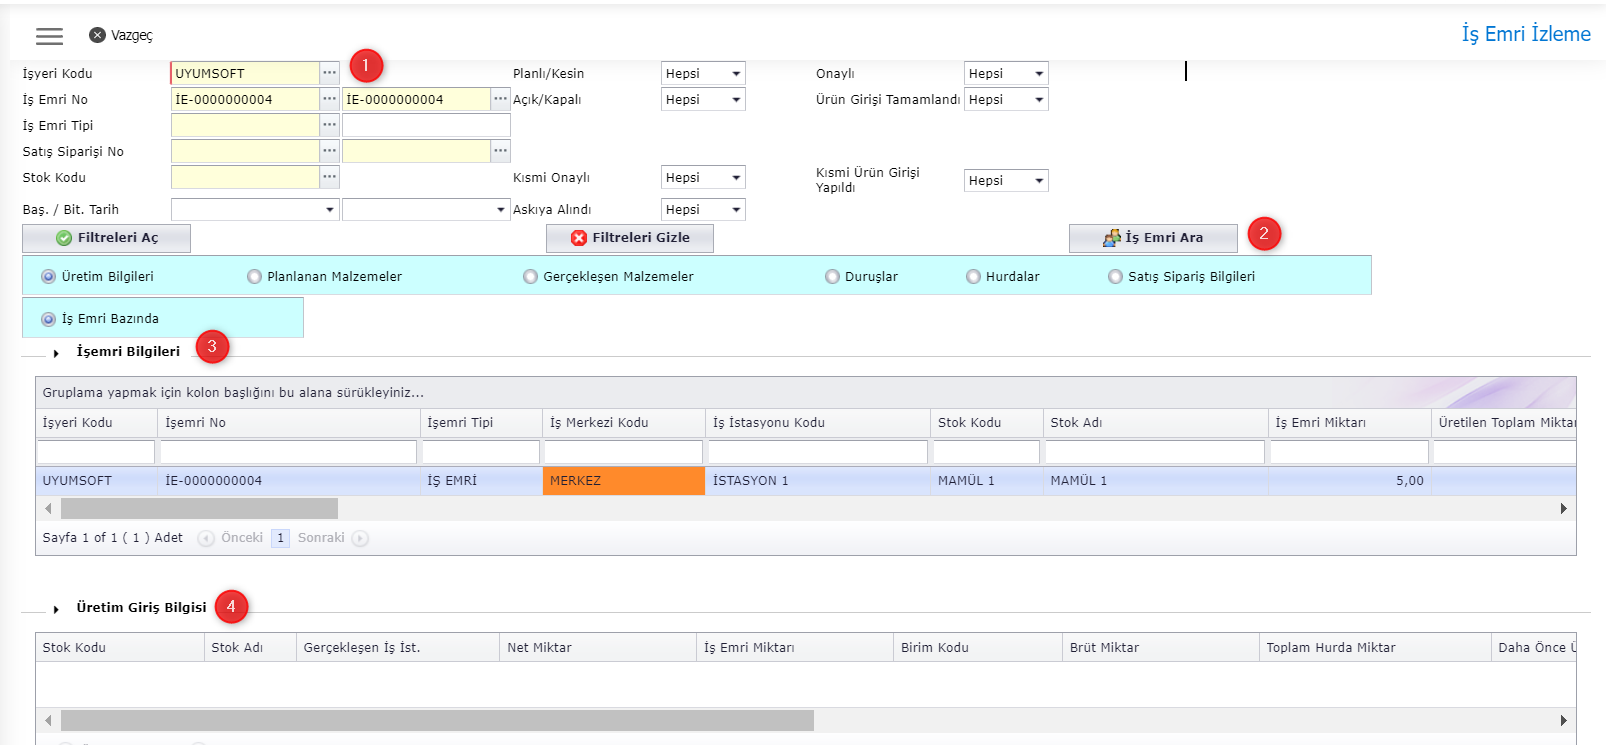Open lookup for second Satış Siparişi No field
This screenshot has height=745, width=1606.
click(500, 151)
